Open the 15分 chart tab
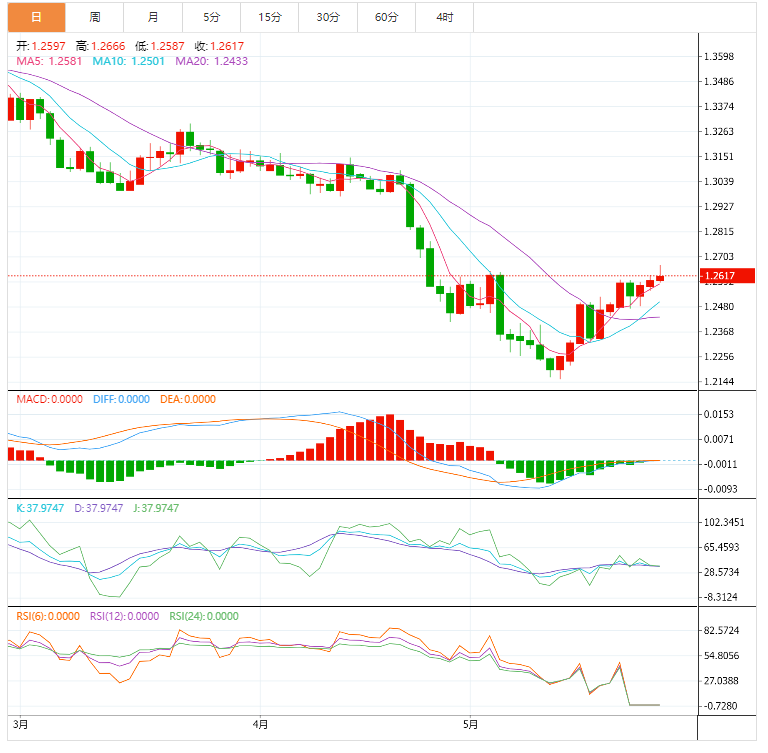The image size is (768, 753). tap(270, 17)
